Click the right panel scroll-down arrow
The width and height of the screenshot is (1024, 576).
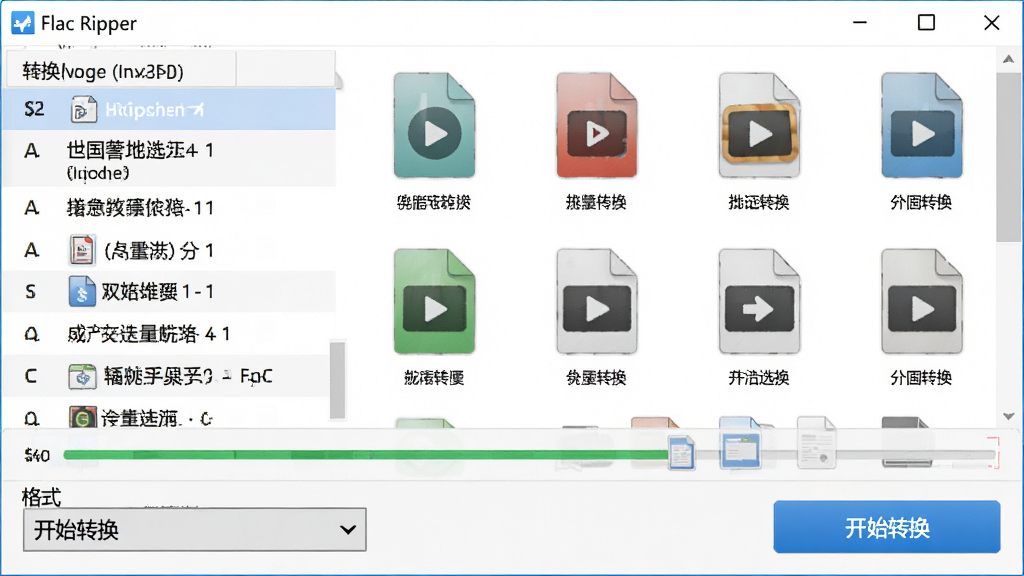click(1008, 416)
